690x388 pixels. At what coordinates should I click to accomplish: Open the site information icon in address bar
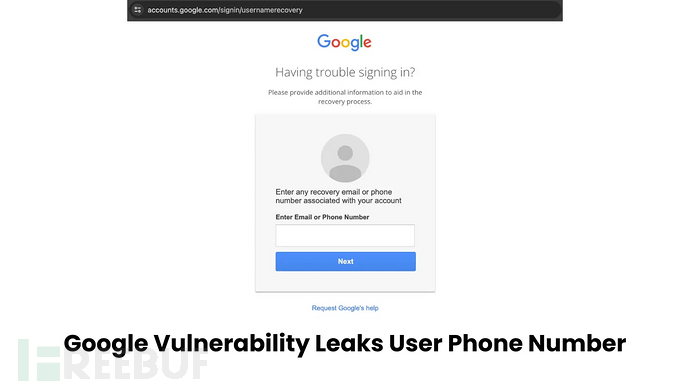pos(138,10)
